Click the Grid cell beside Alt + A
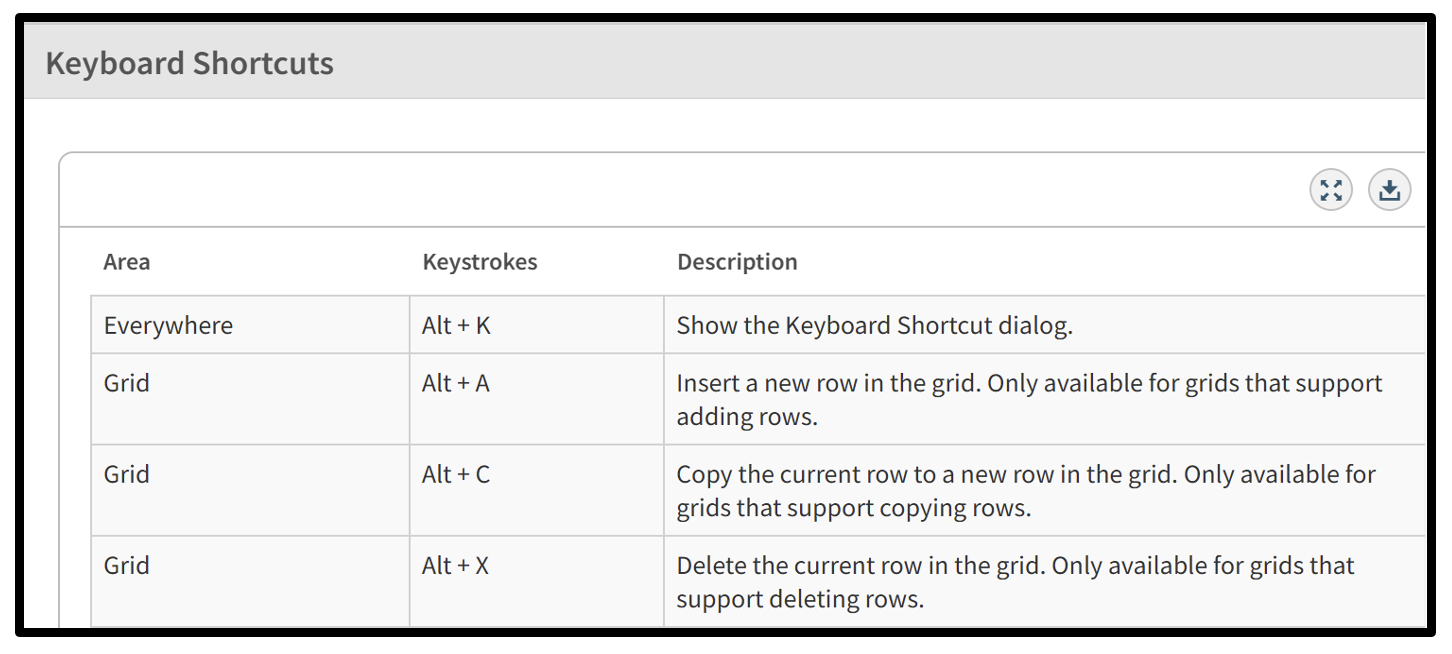 [250, 399]
